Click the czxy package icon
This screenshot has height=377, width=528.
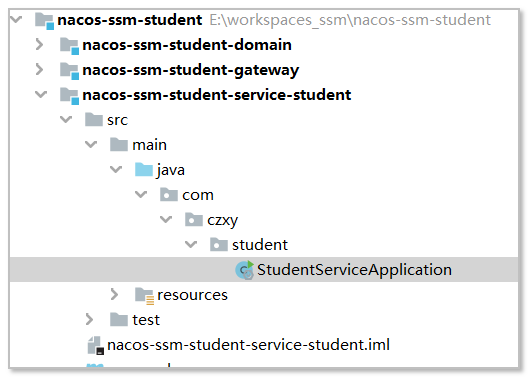click(194, 219)
